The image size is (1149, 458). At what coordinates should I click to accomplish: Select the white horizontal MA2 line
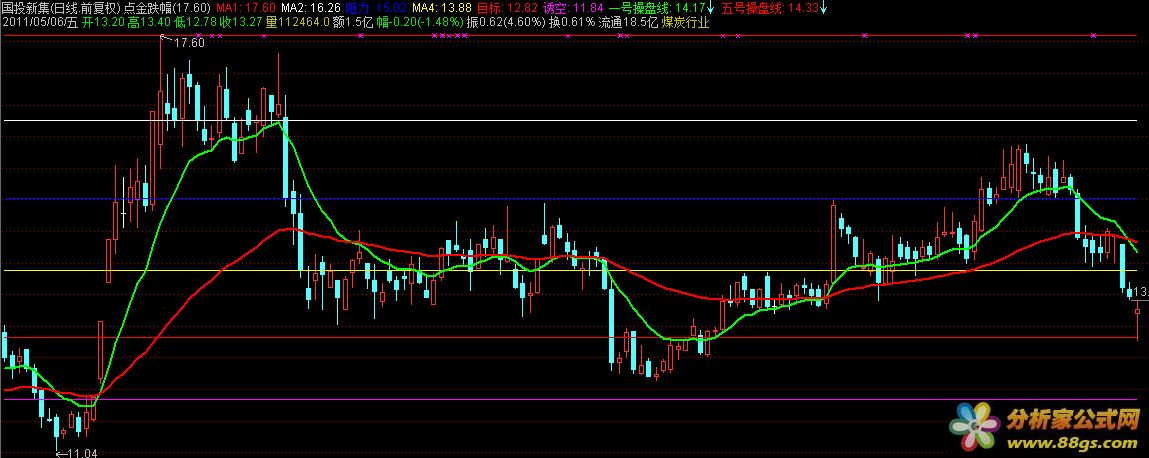572,119
